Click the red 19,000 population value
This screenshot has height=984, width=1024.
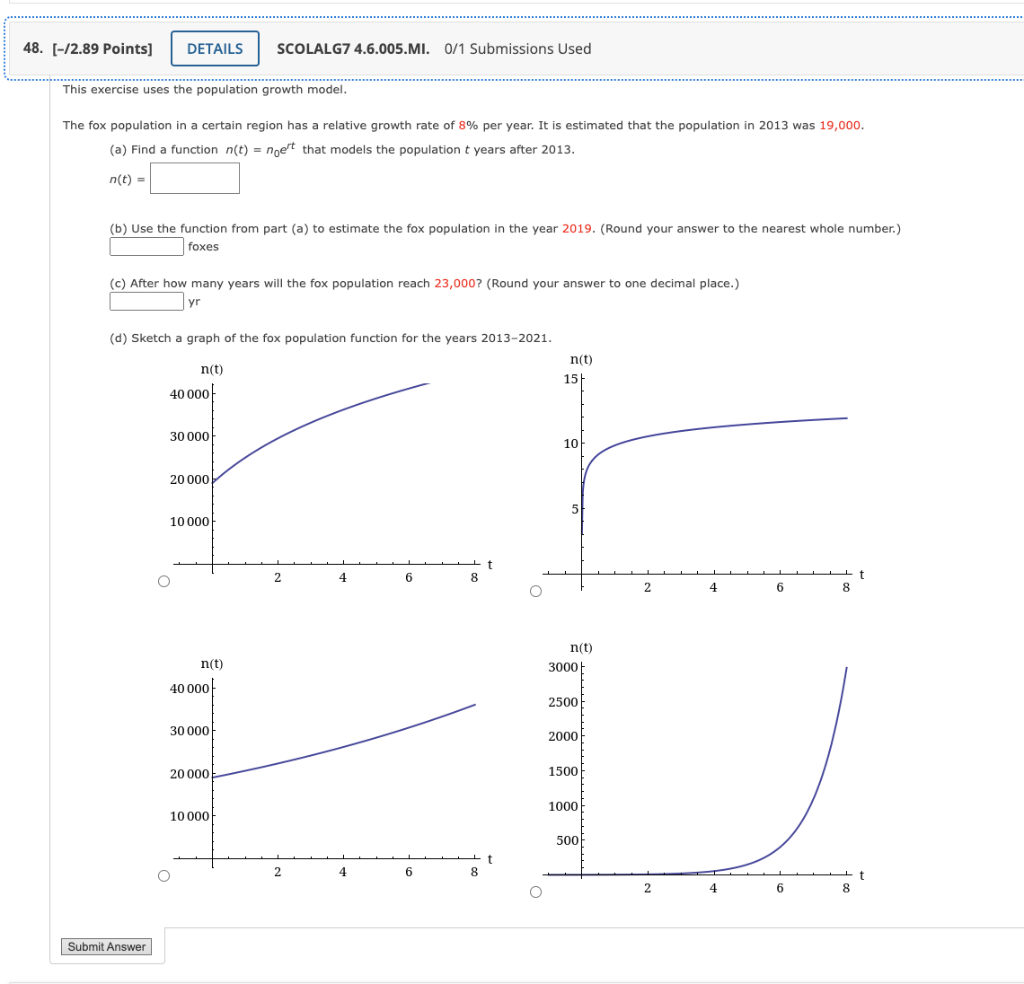point(840,125)
